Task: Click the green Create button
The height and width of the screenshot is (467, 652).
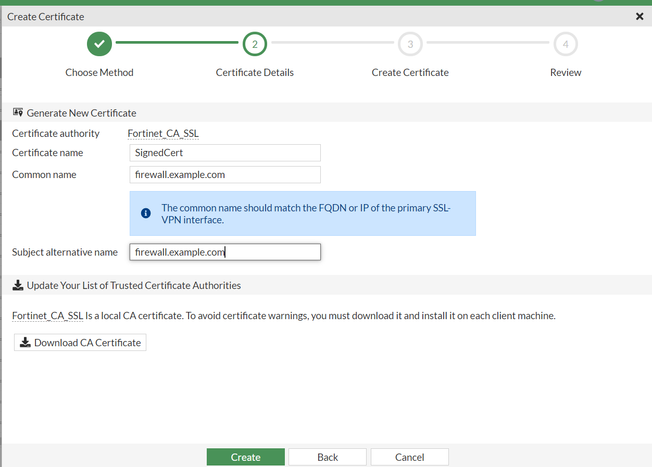Action: (245, 457)
